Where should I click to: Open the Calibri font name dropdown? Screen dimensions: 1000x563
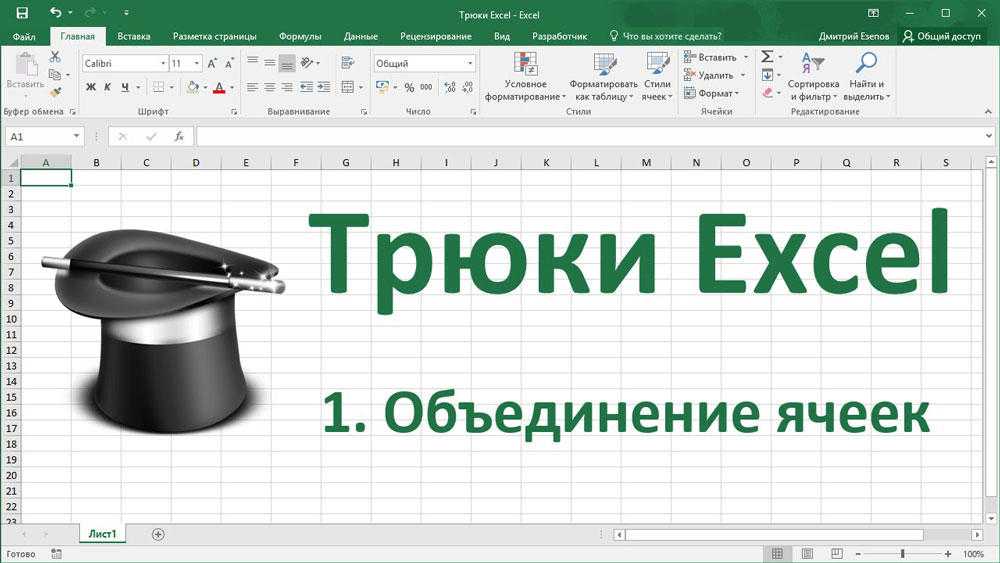[162, 63]
